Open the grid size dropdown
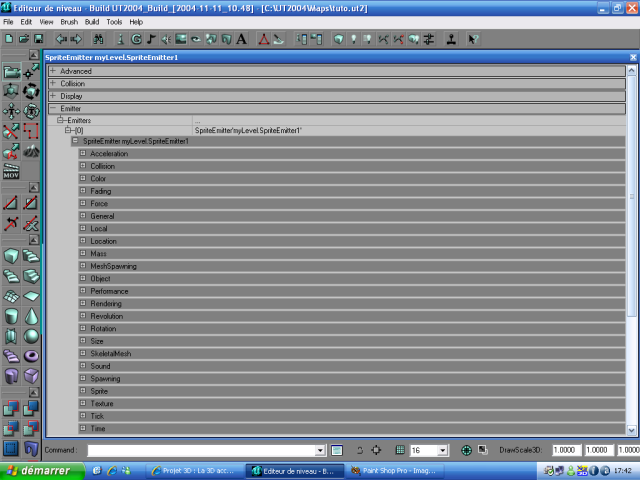This screenshot has height=480, width=640. [441, 451]
